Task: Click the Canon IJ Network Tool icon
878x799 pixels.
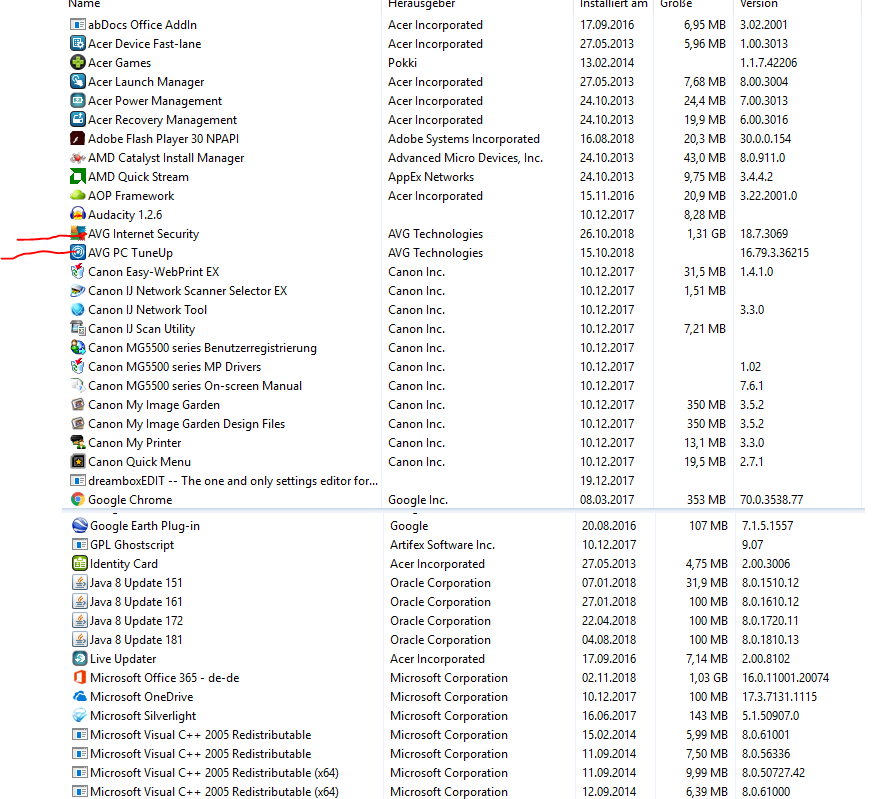Action: tap(78, 310)
